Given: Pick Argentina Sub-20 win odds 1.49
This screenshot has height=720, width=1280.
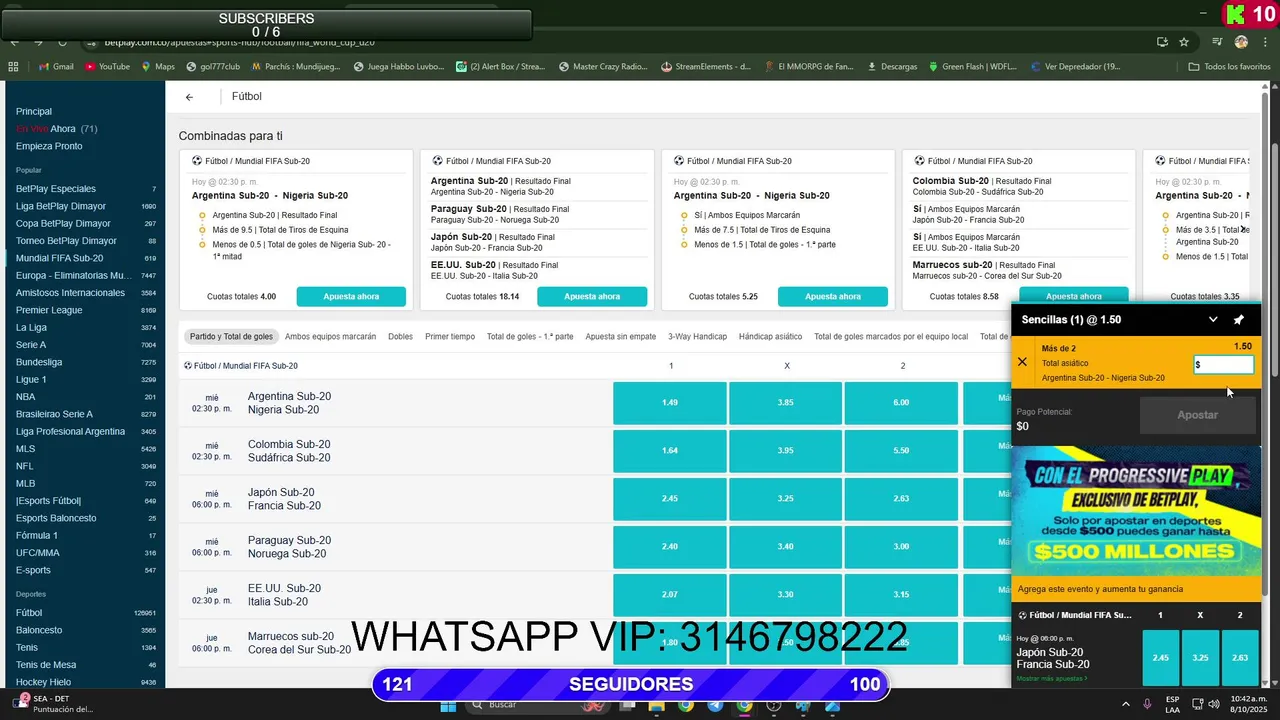Looking at the screenshot, I should tap(670, 403).
